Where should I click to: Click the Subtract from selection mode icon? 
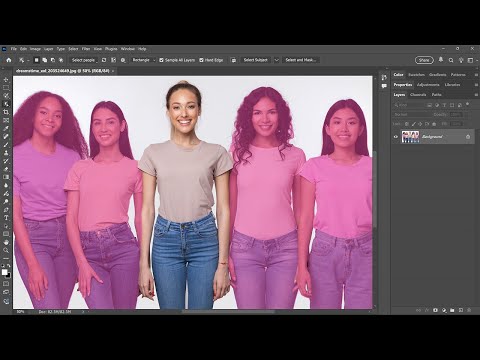(53, 60)
